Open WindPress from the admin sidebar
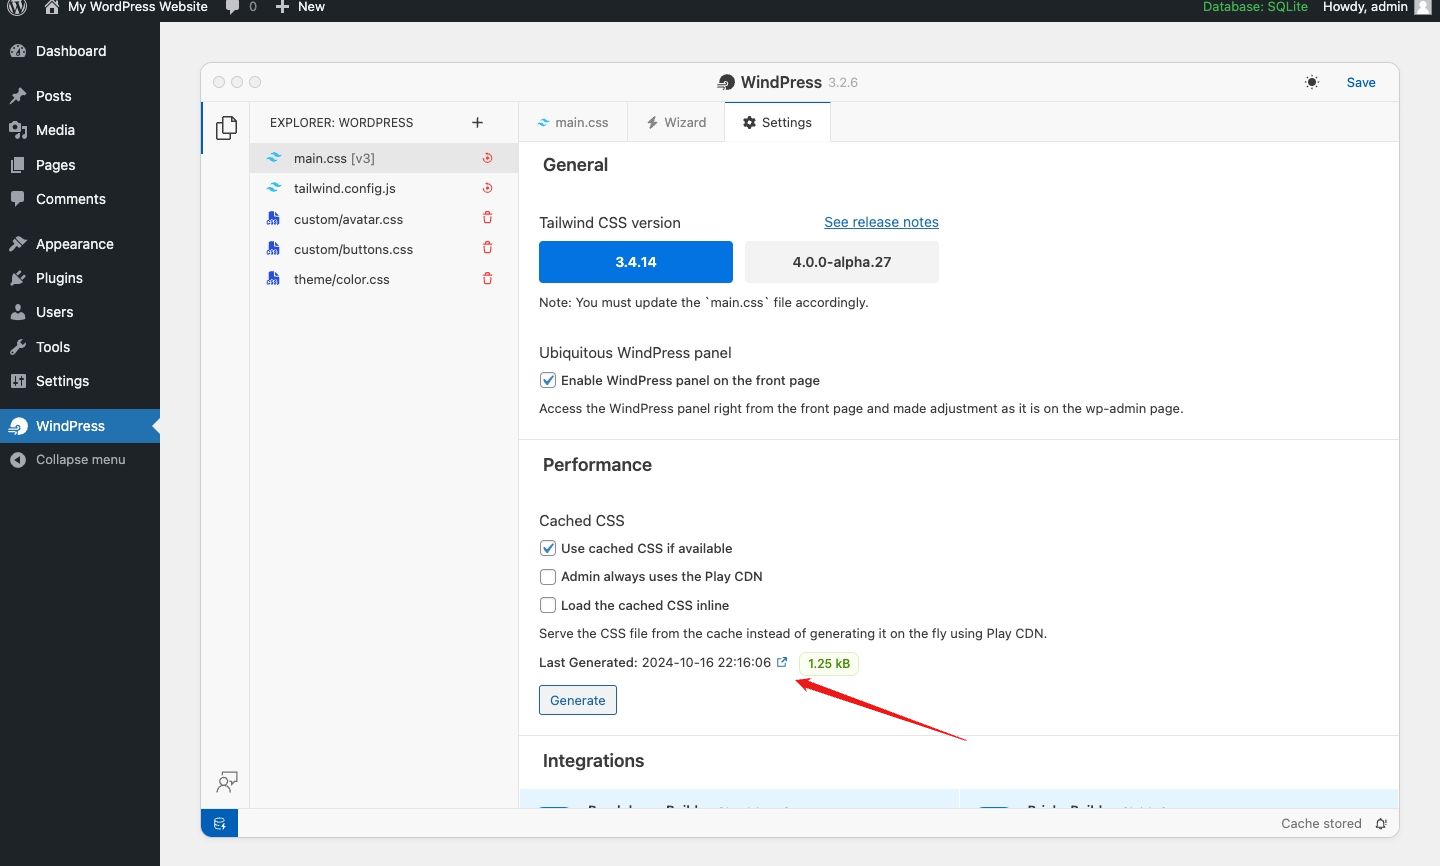 tap(70, 425)
